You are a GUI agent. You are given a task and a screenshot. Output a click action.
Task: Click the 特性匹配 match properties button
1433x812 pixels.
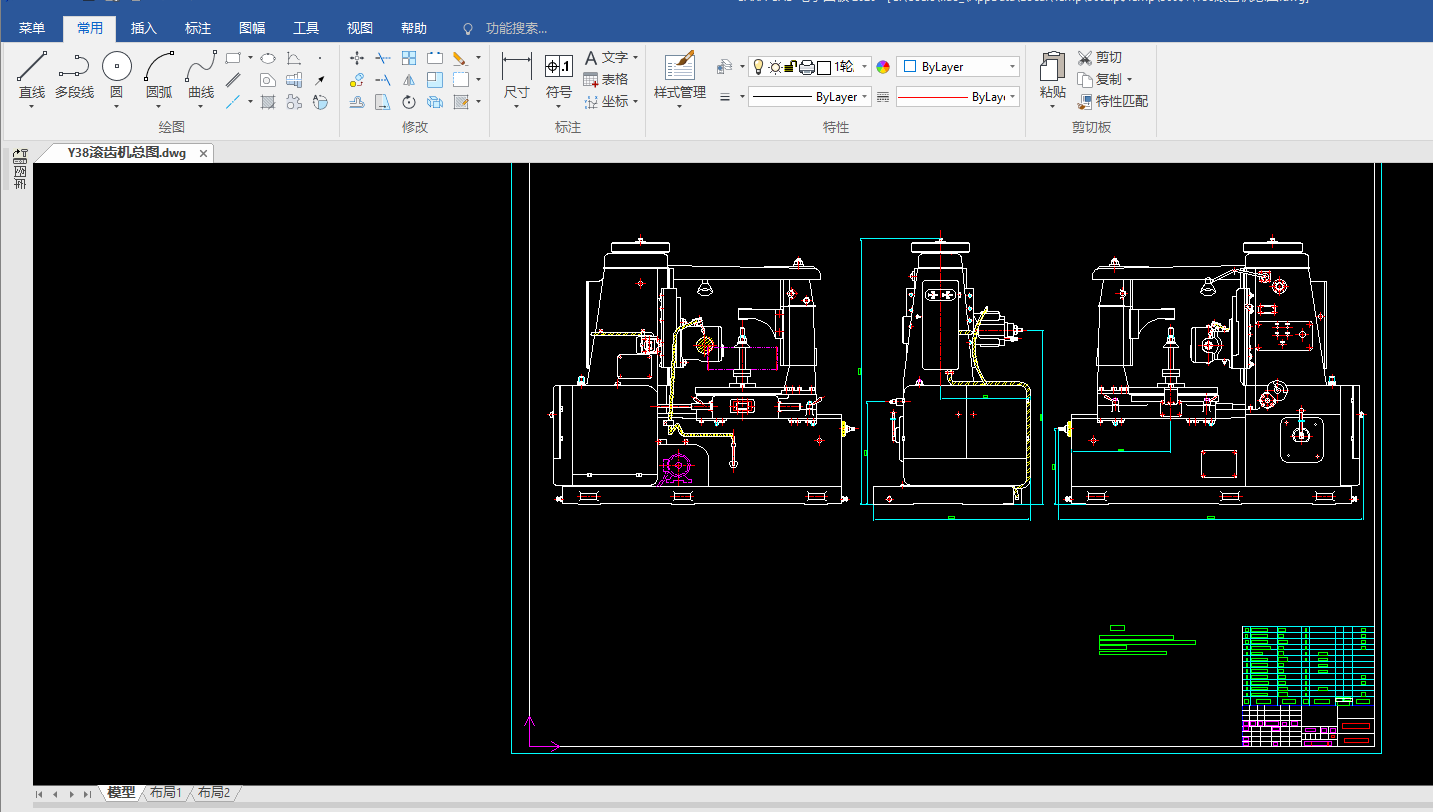pos(1112,101)
